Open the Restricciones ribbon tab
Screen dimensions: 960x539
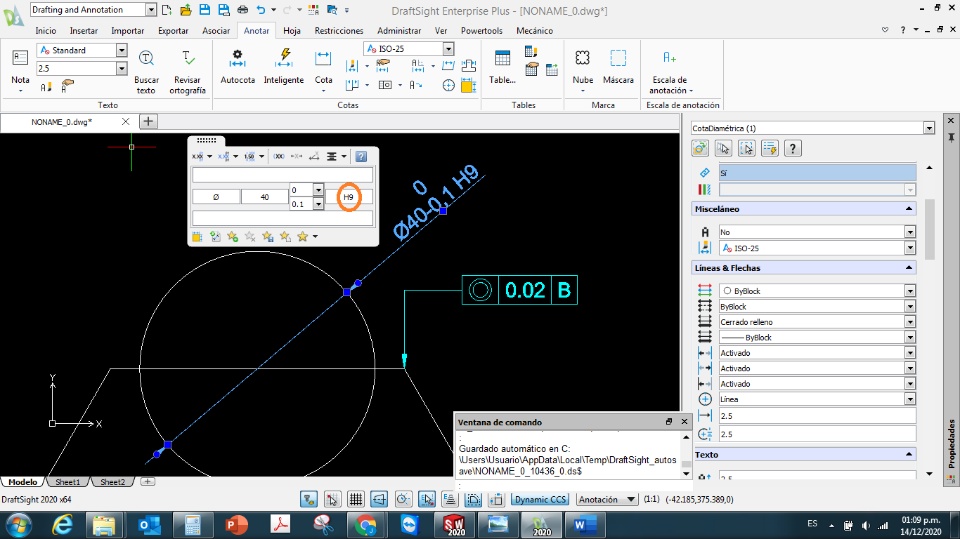point(339,31)
